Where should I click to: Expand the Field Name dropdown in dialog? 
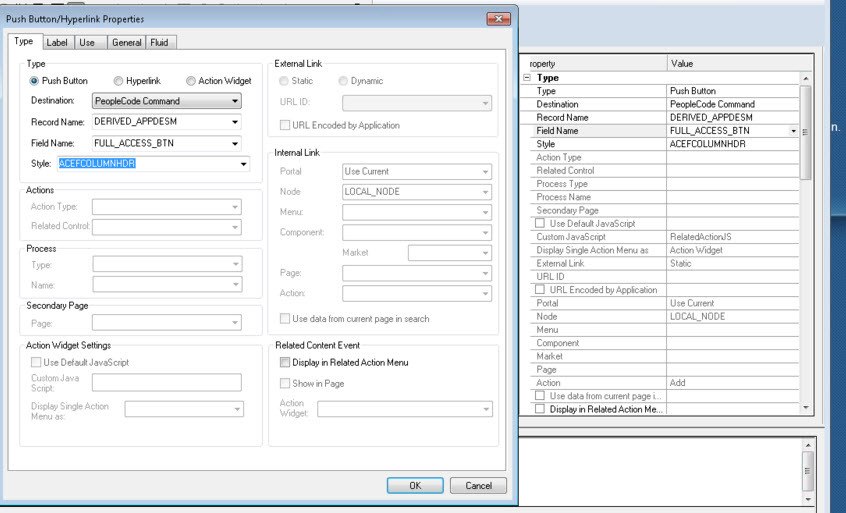pos(235,143)
